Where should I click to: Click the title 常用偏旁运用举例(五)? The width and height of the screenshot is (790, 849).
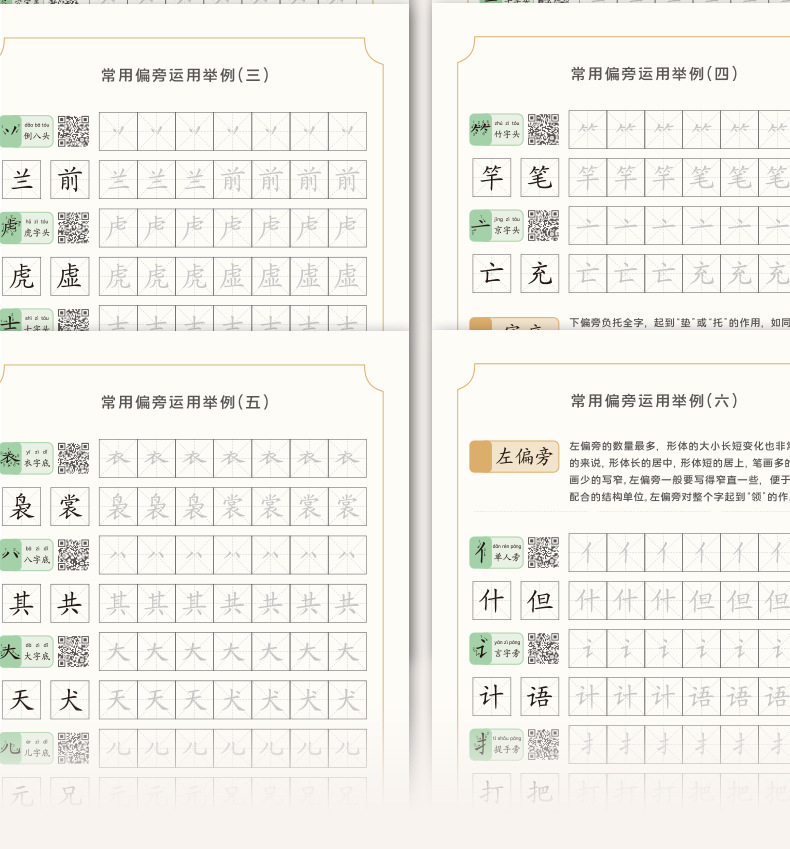185,402
